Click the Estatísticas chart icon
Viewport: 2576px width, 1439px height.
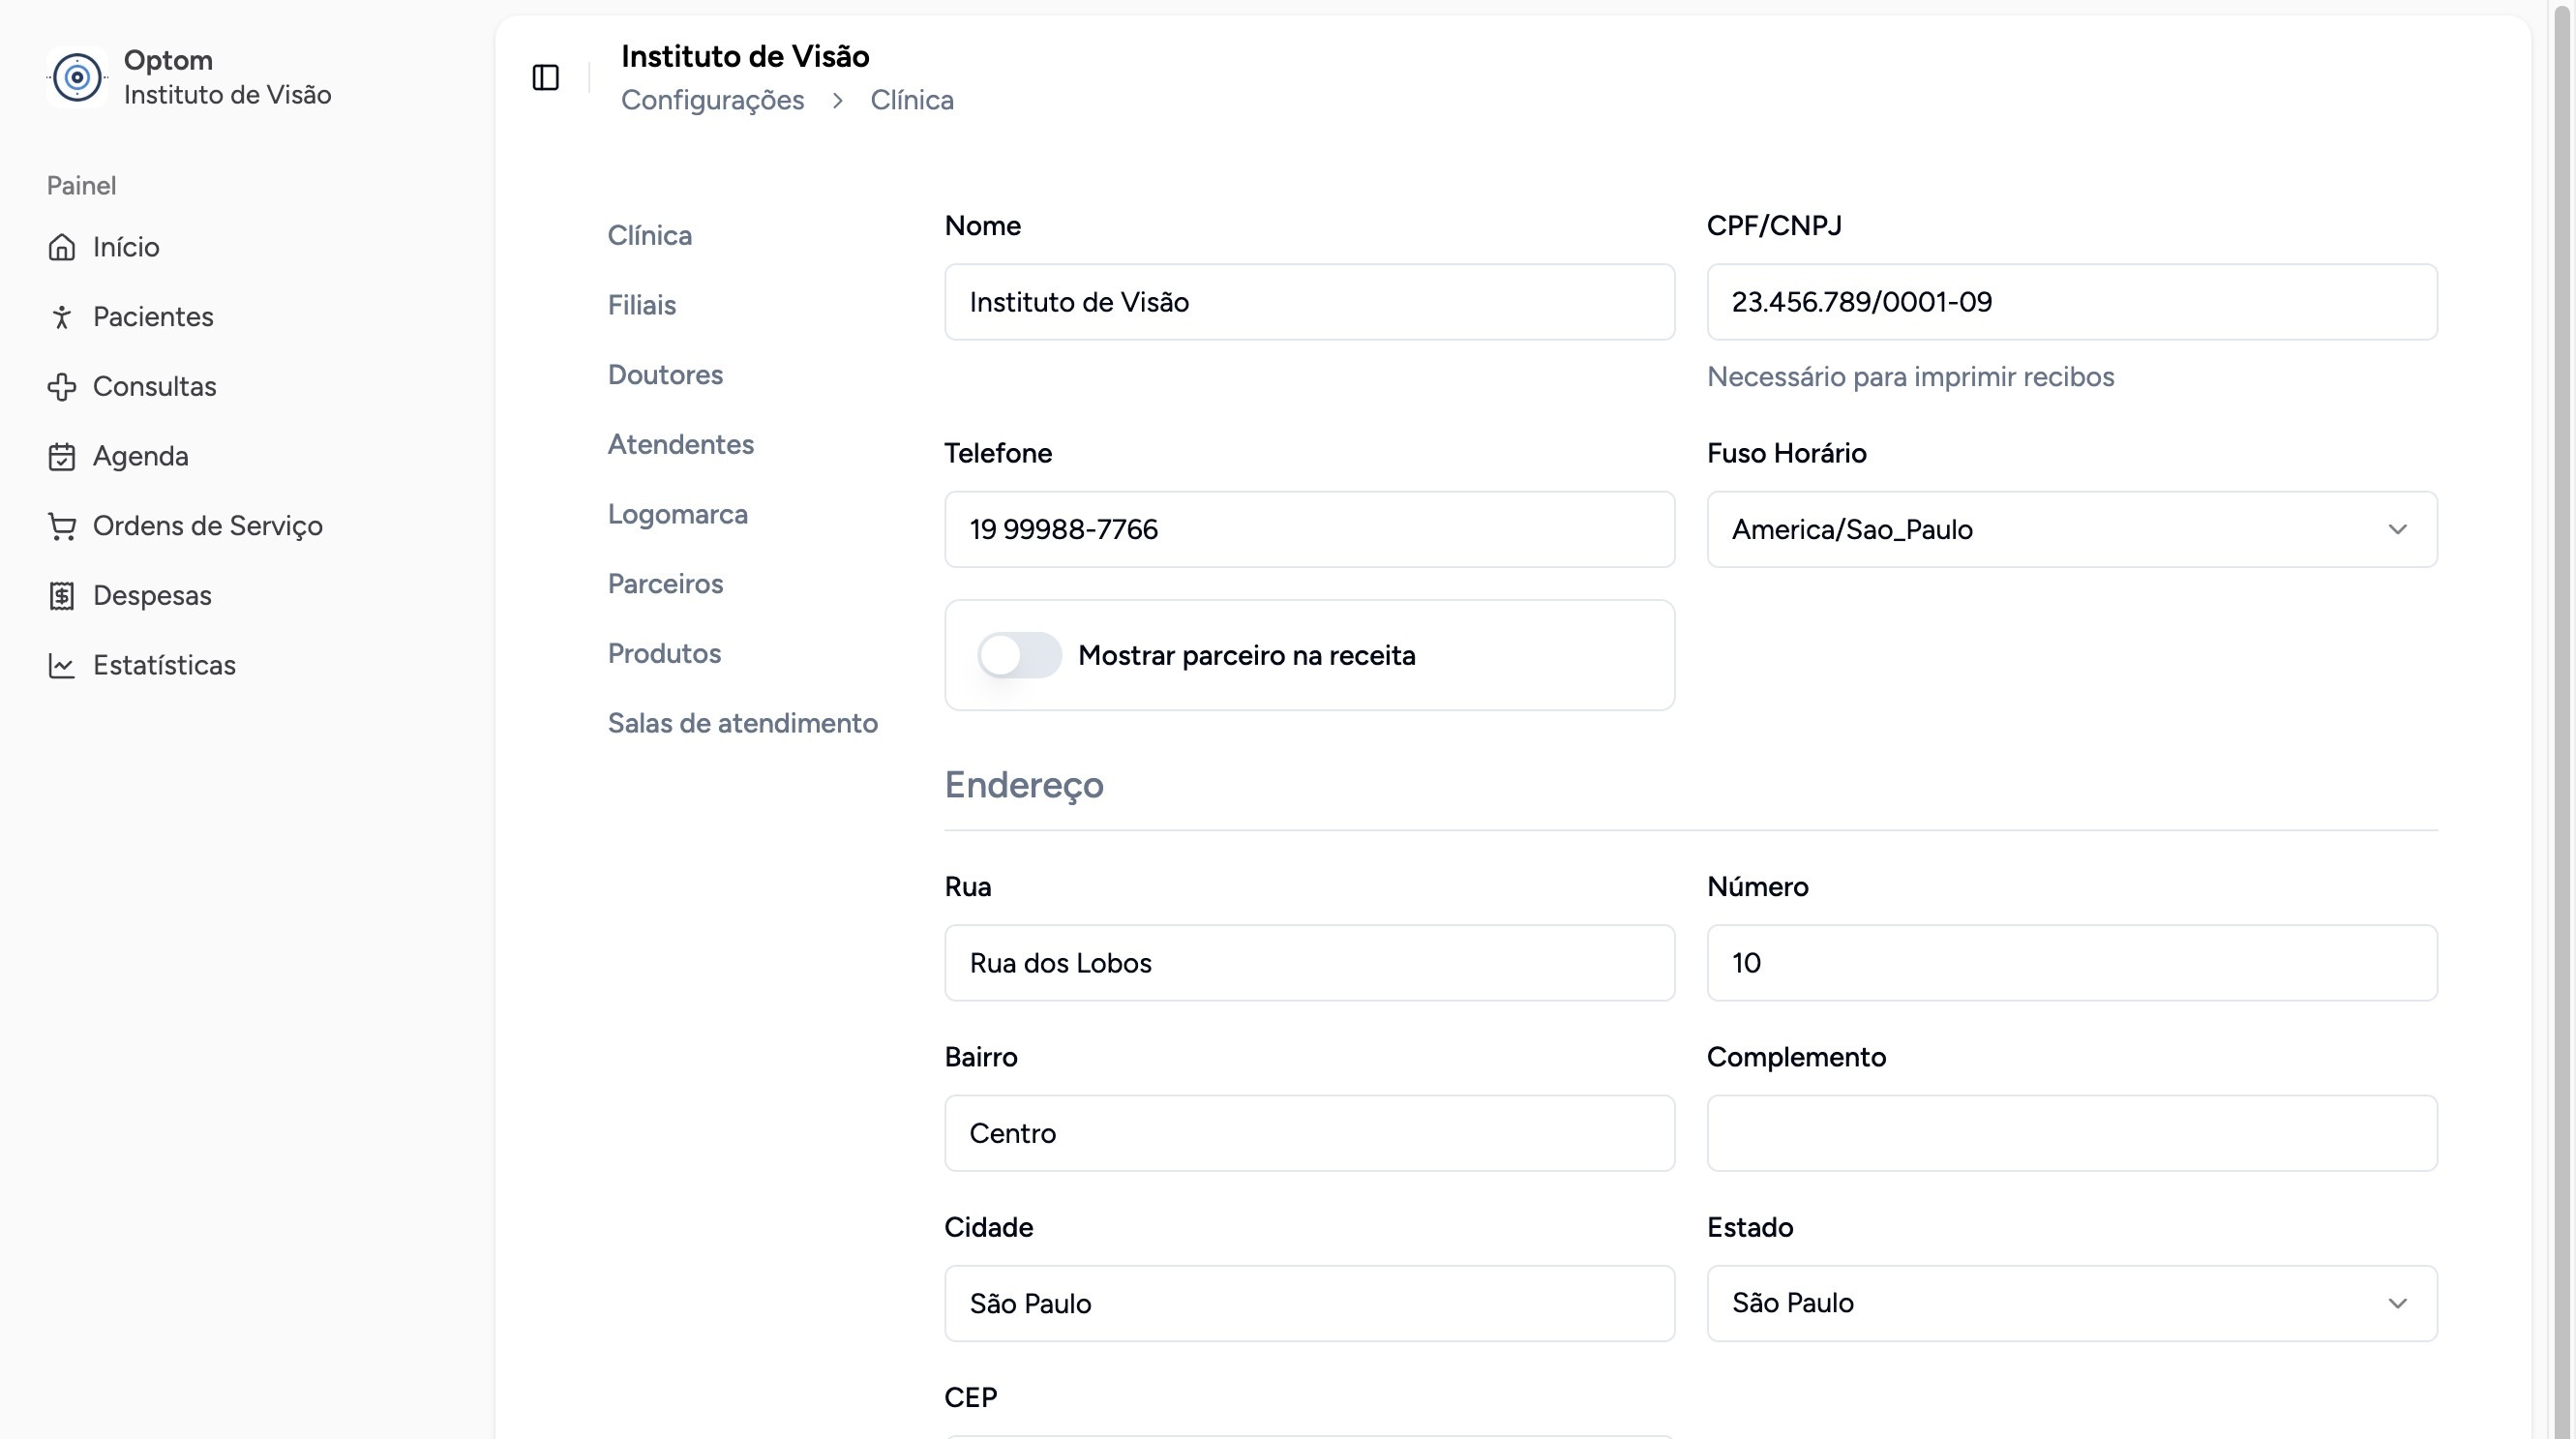pos(62,666)
